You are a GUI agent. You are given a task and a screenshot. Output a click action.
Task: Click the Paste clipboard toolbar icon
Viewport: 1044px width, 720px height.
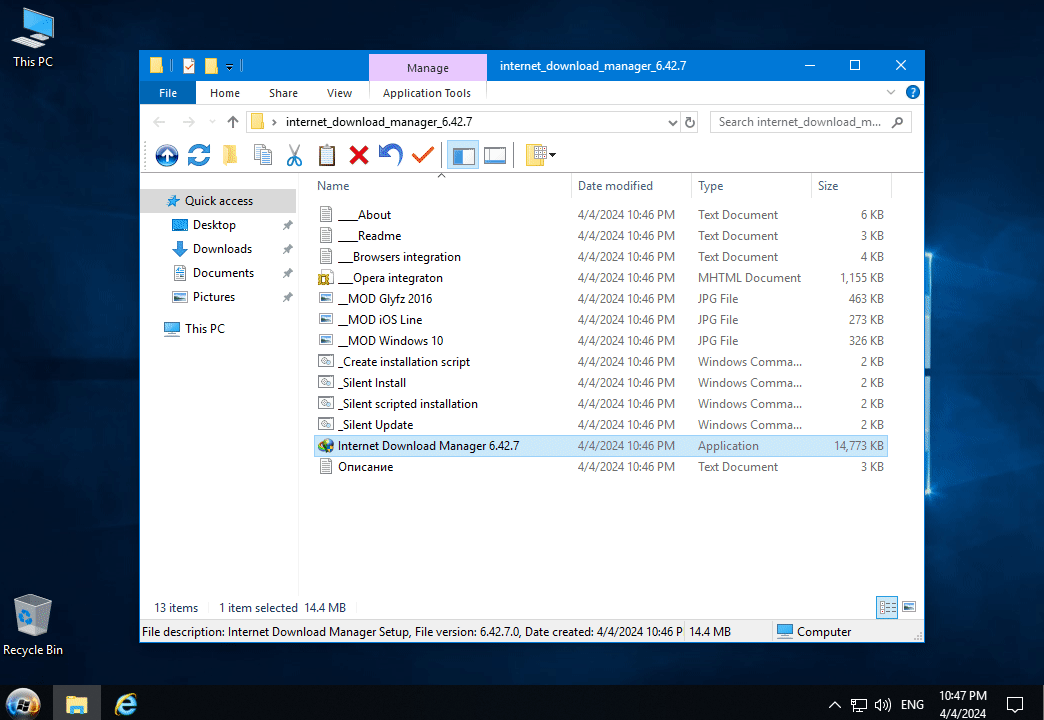(x=326, y=155)
